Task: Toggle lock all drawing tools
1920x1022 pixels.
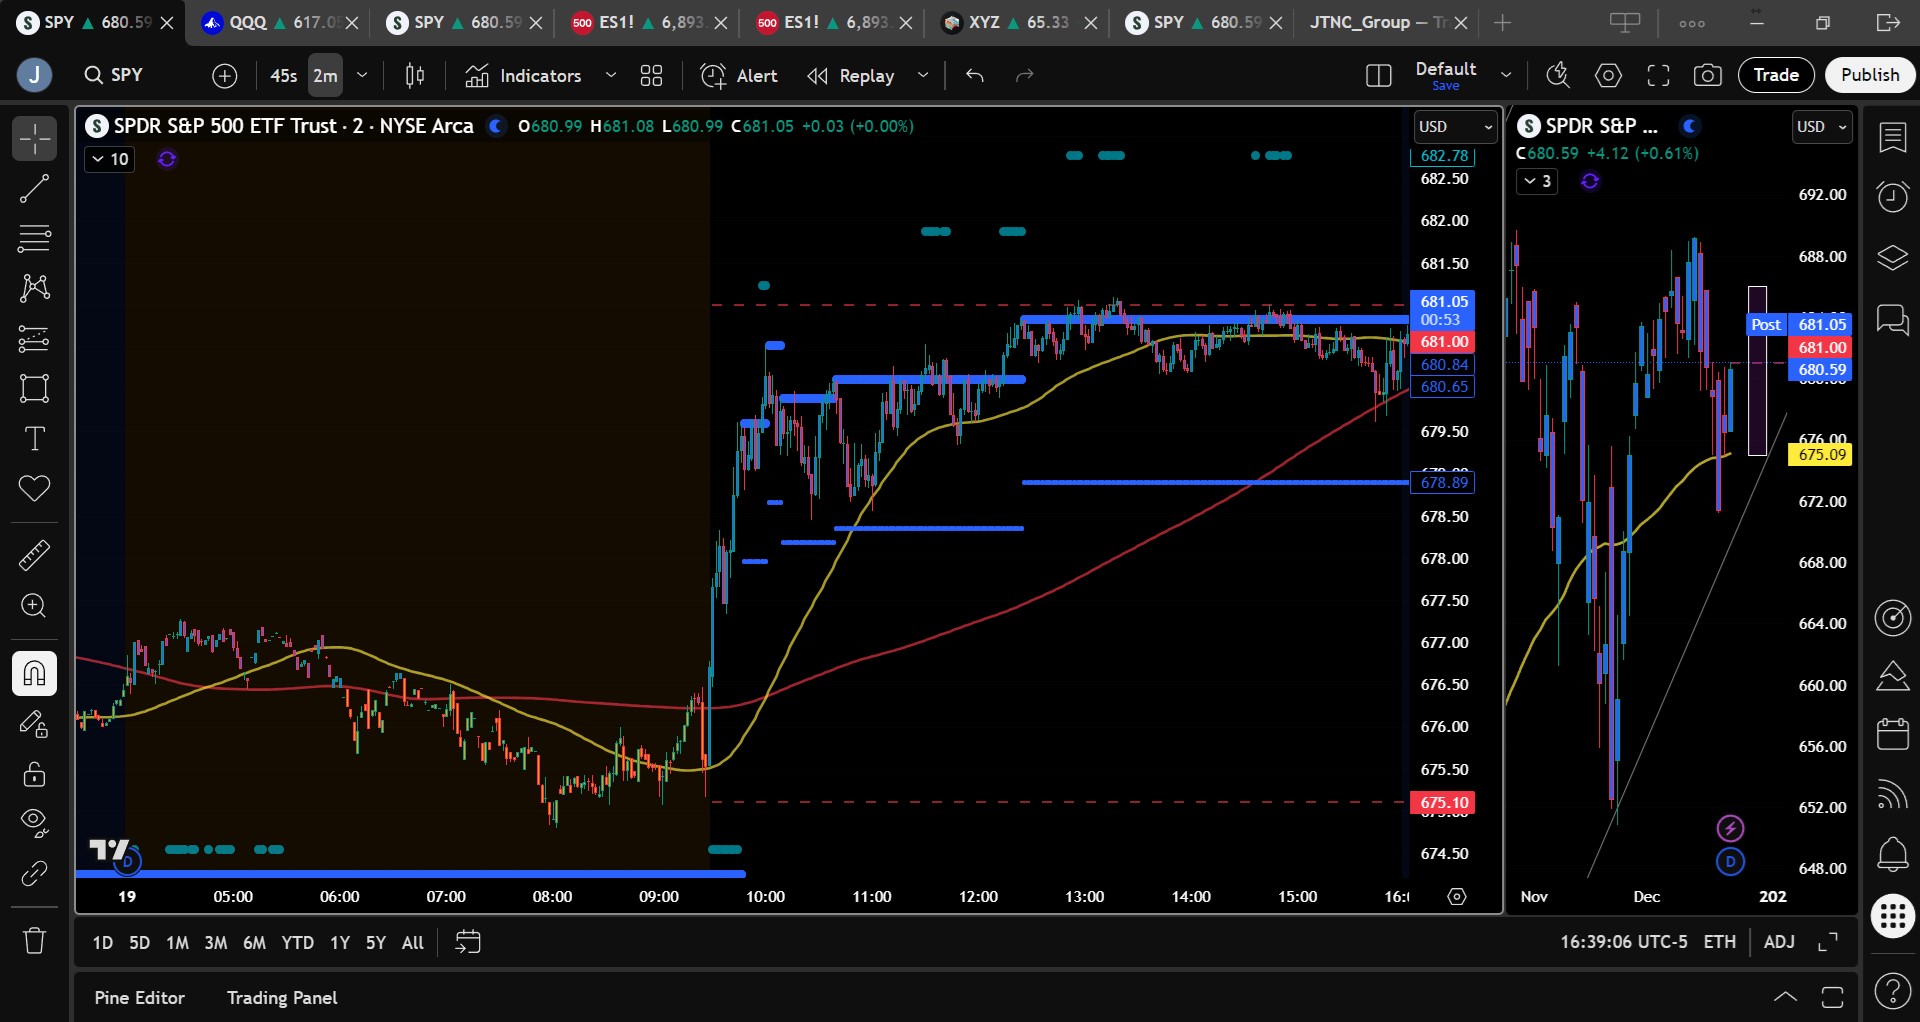Action: click(34, 774)
